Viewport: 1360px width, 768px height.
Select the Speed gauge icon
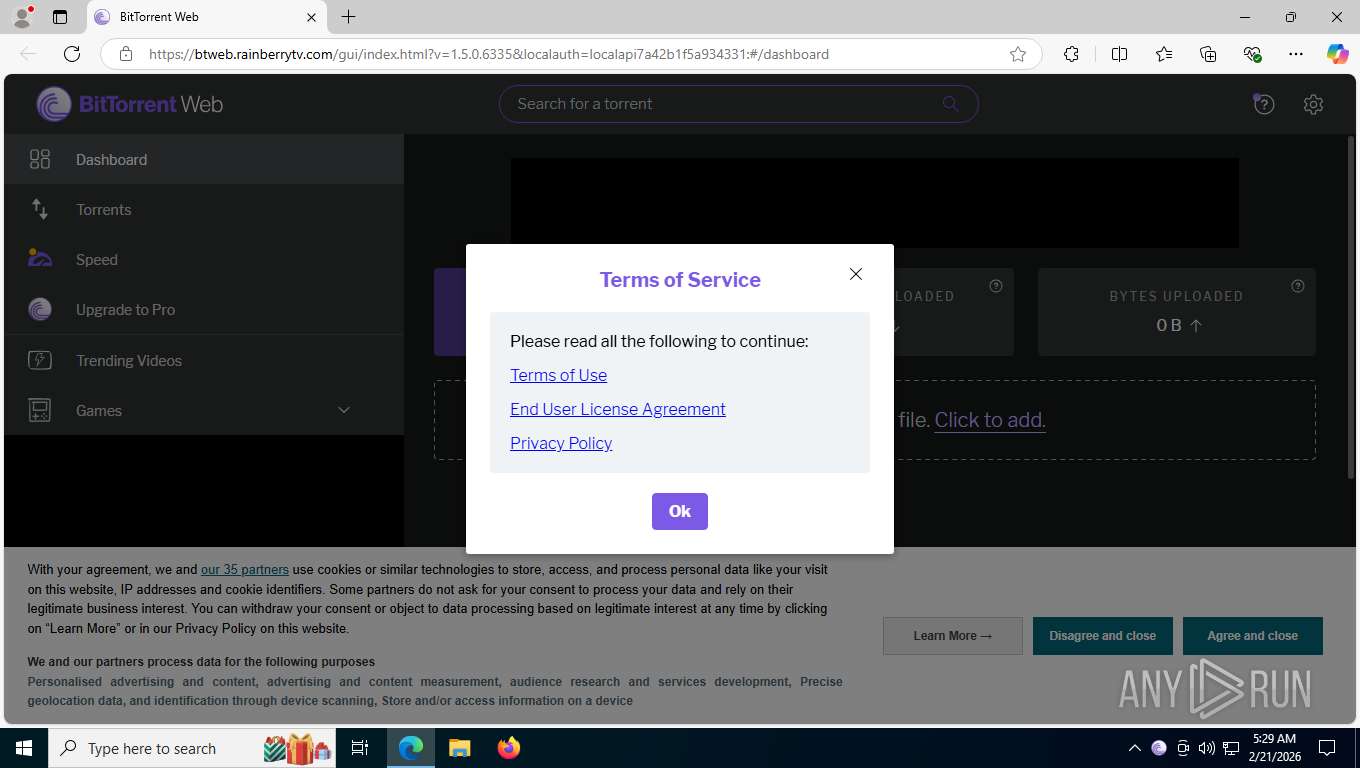point(40,259)
